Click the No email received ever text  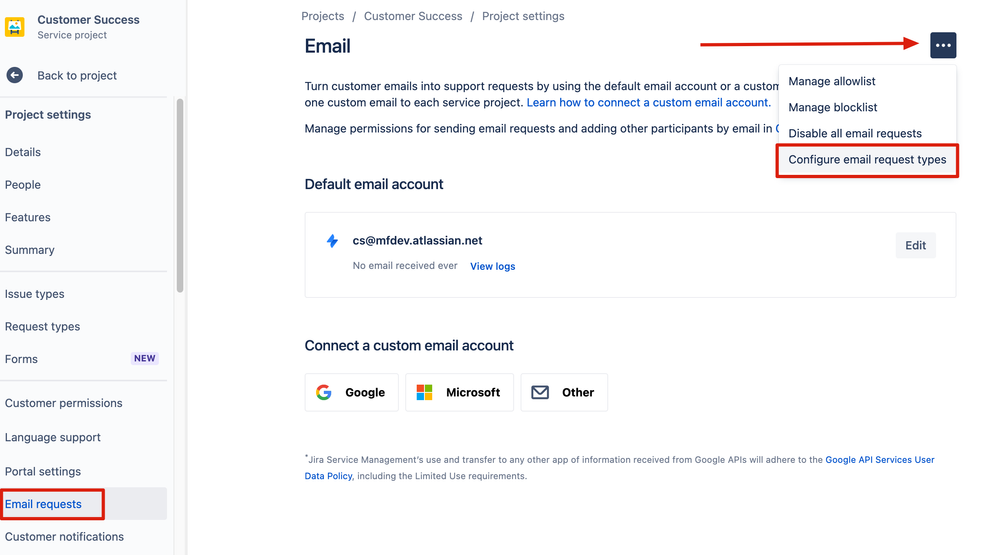coord(405,265)
